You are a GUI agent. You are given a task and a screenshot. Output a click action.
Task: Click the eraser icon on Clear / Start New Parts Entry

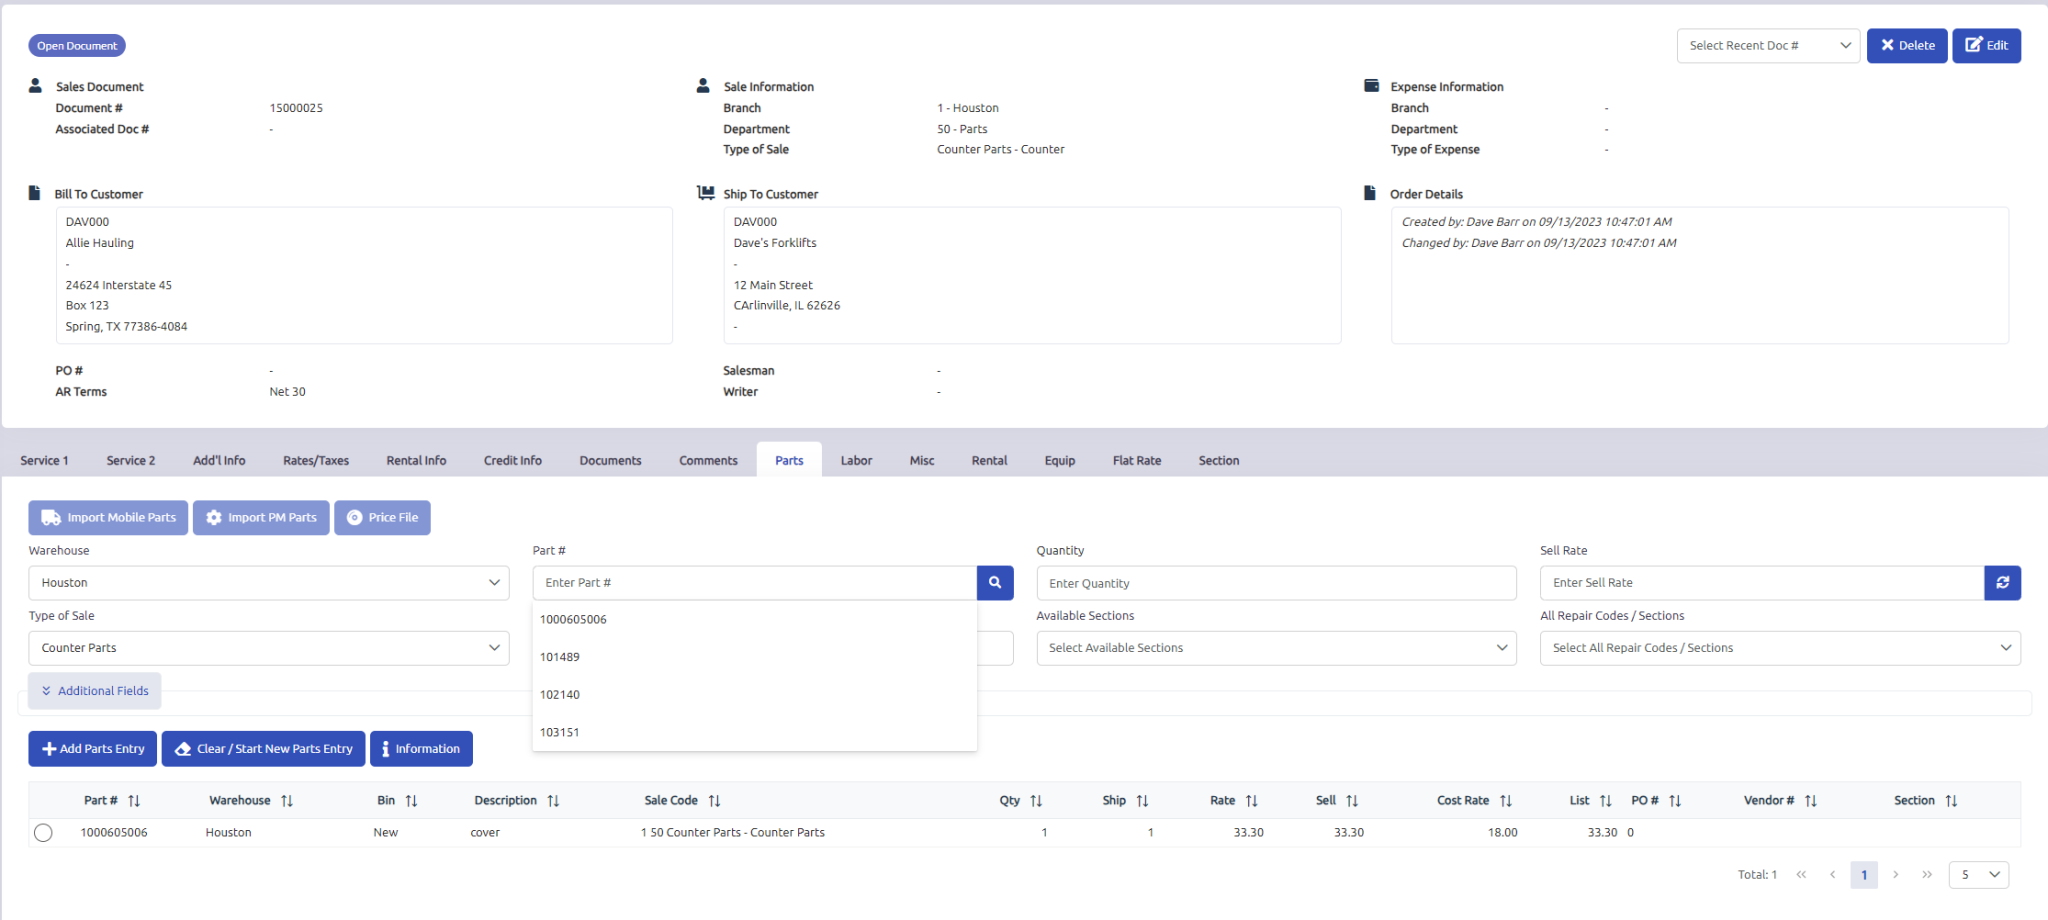tap(182, 748)
